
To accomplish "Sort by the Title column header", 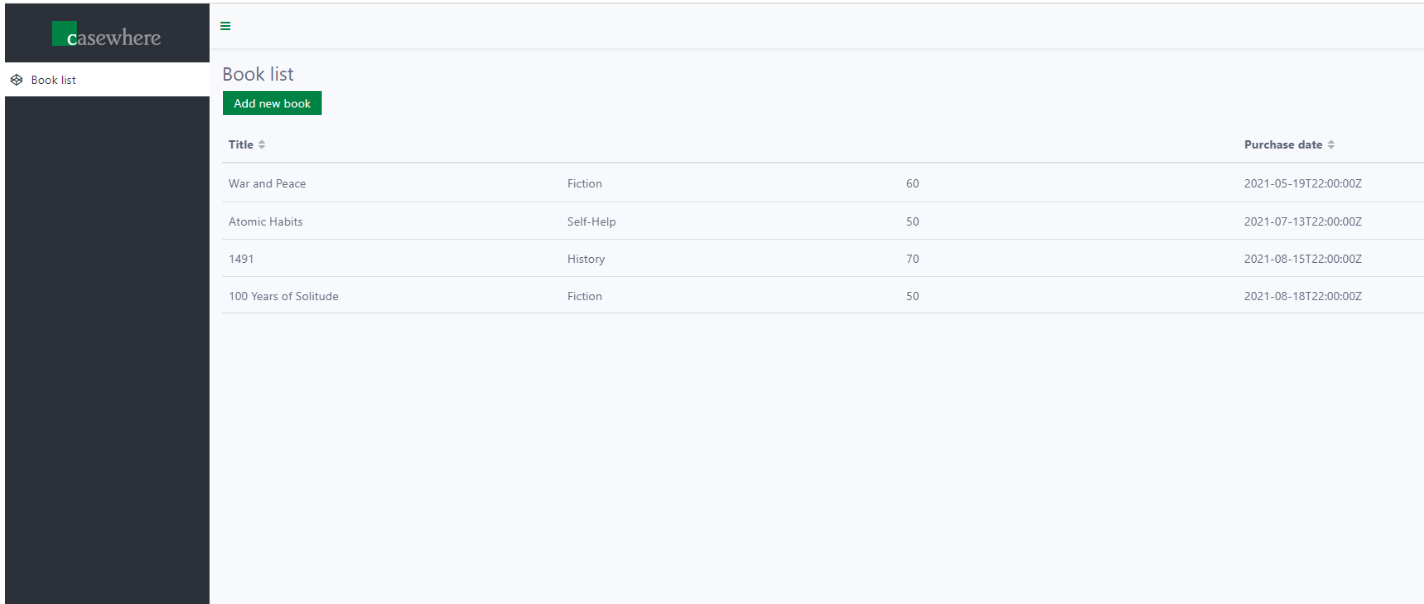I will (241, 145).
